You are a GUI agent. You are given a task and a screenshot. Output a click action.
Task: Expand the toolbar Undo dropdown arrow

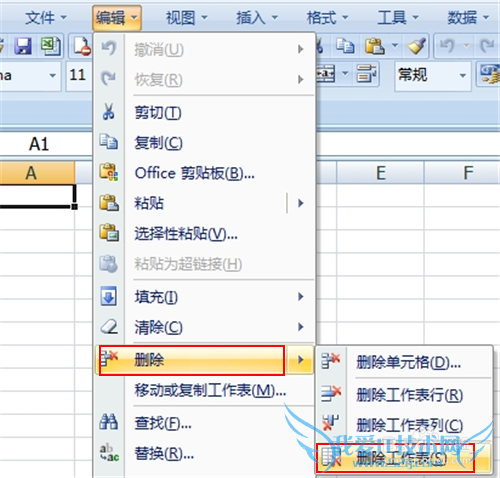pyautogui.click(x=467, y=46)
